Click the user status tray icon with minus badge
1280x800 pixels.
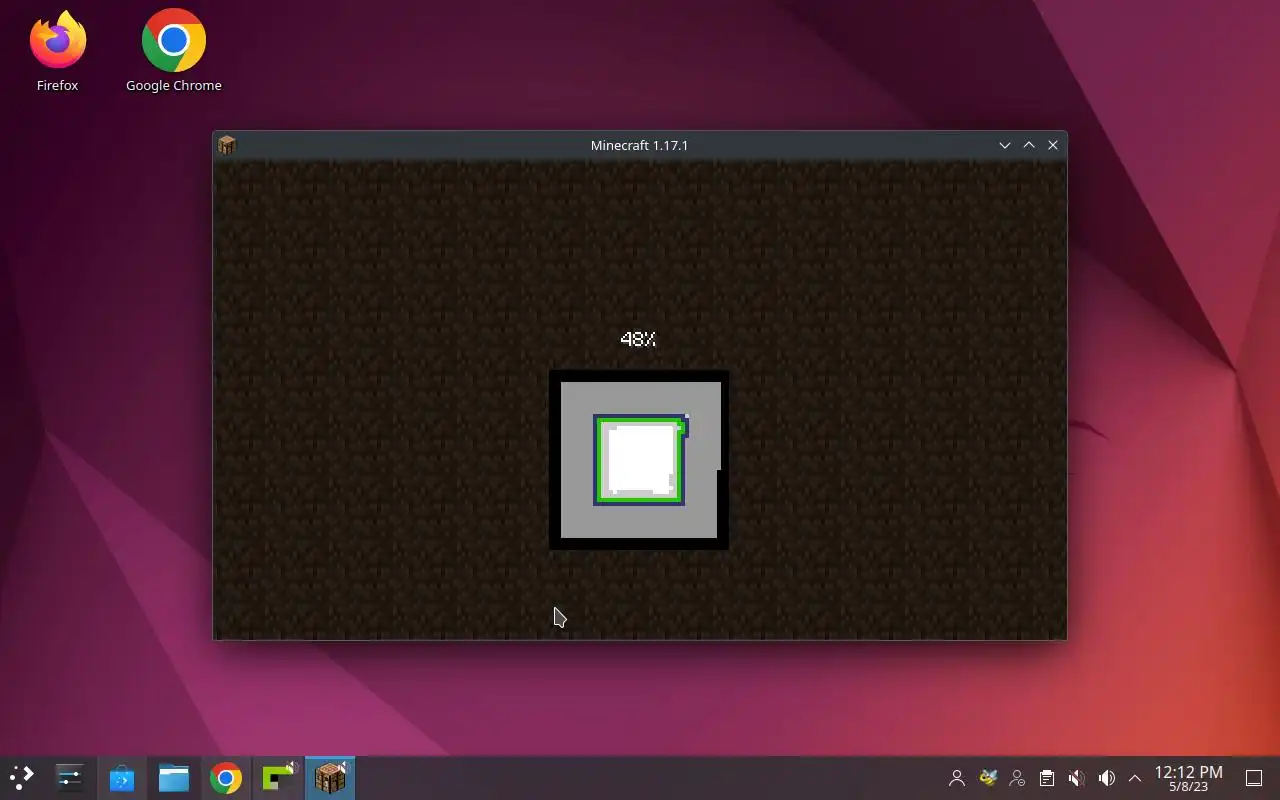(1018, 778)
